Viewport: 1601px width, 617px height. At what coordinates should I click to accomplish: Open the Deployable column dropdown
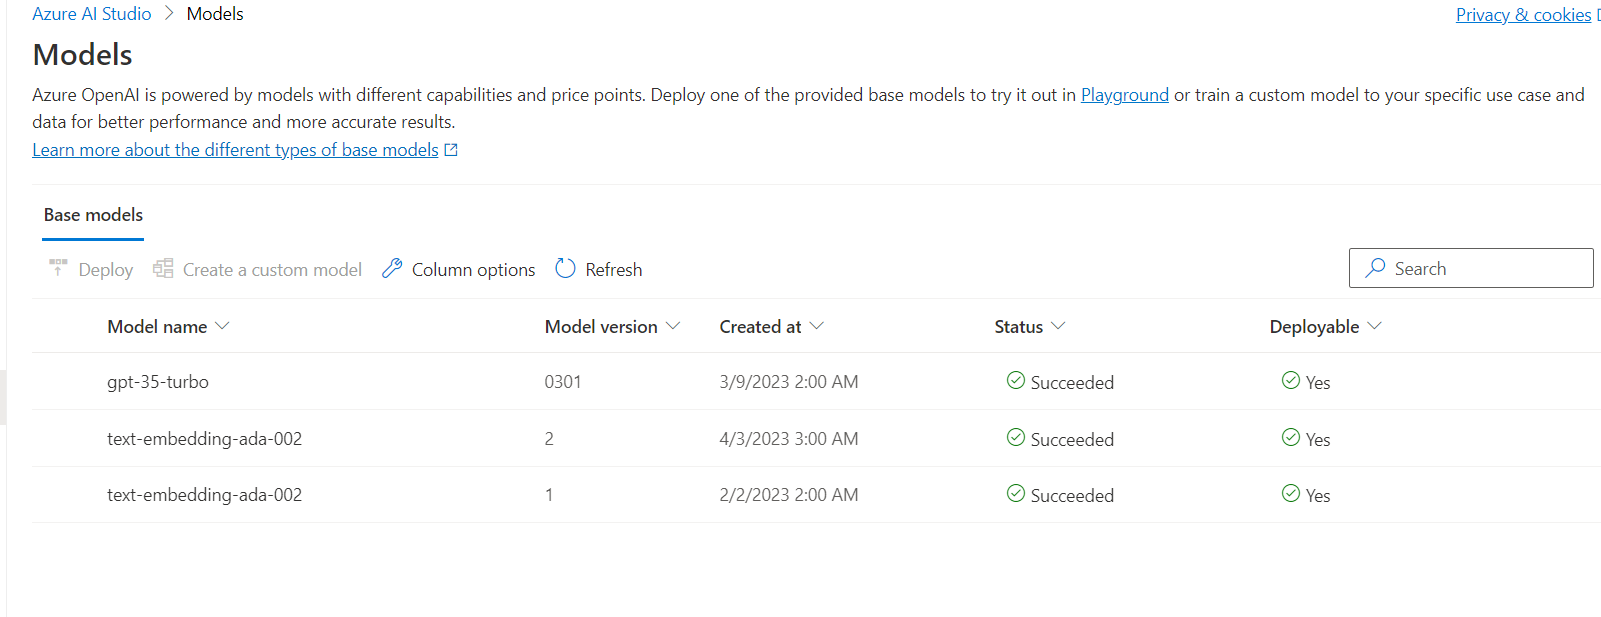pyautogui.click(x=1375, y=326)
